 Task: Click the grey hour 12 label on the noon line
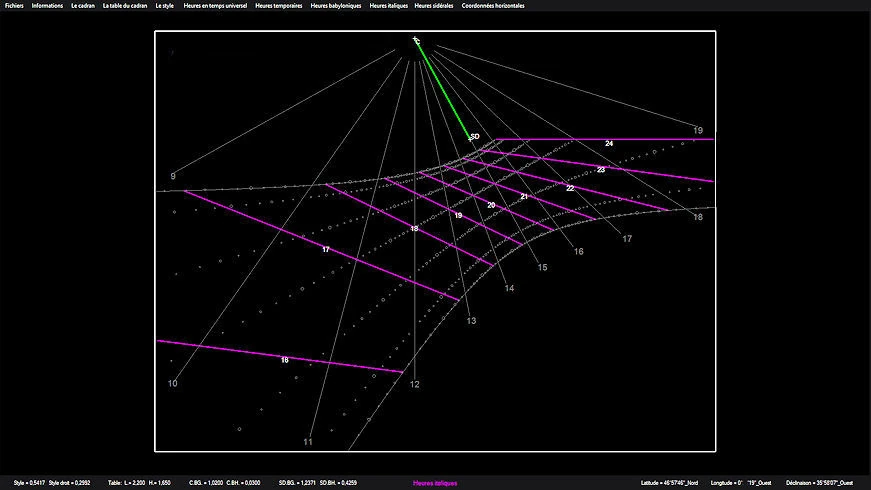coord(414,385)
